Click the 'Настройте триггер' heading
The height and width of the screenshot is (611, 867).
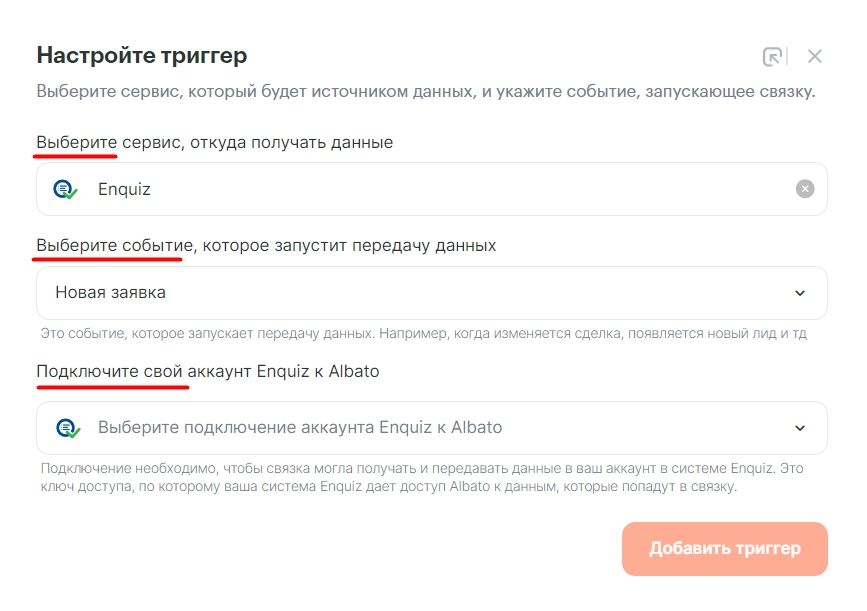point(142,55)
